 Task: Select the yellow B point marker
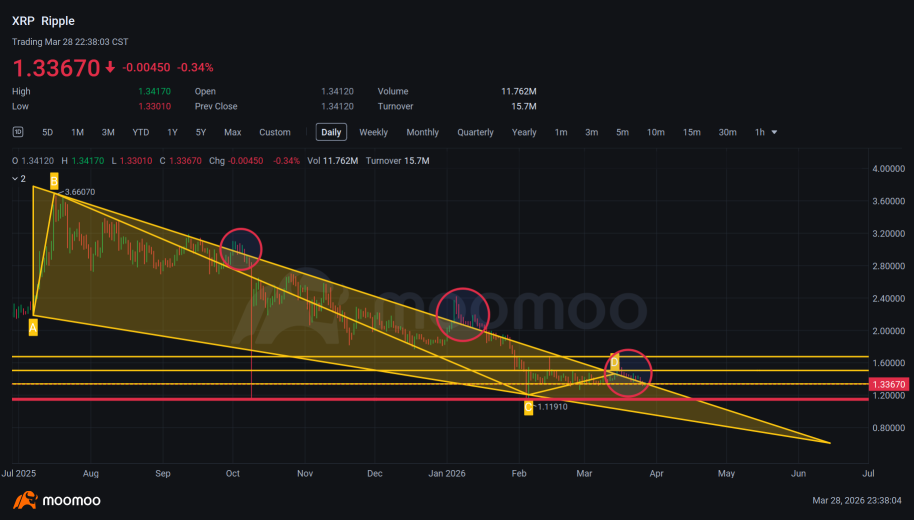tap(54, 181)
